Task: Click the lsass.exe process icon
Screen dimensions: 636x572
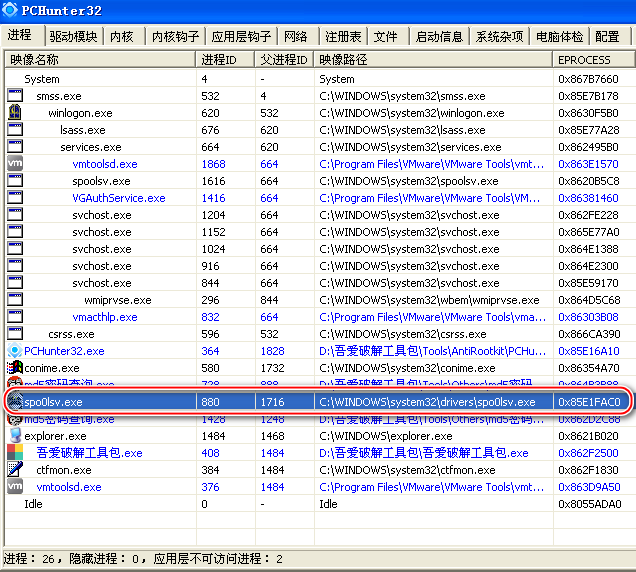Action: tap(15, 130)
